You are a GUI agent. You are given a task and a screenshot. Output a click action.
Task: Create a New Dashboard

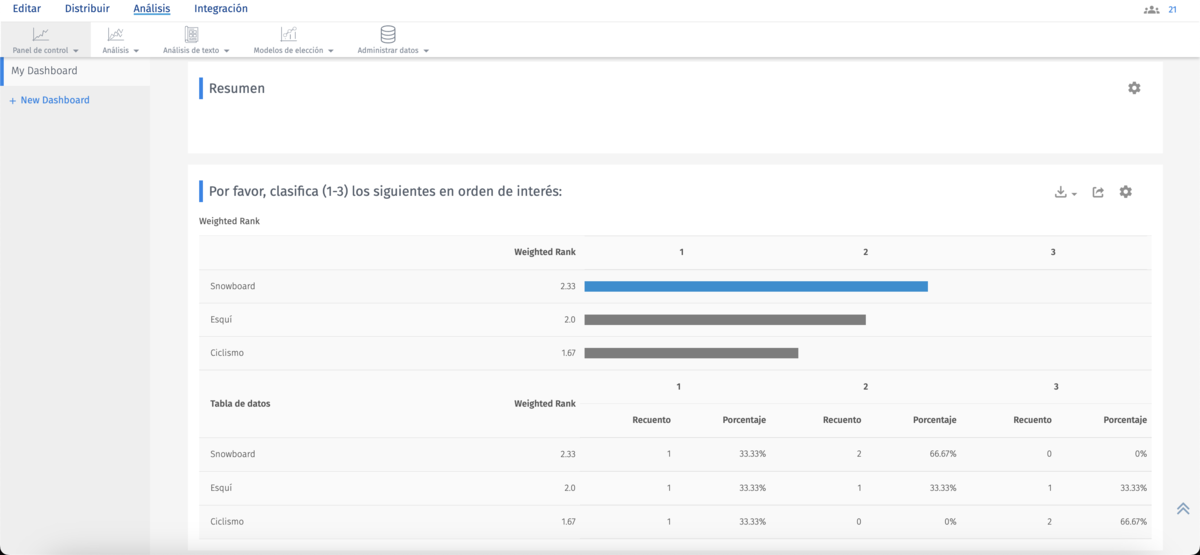point(50,100)
